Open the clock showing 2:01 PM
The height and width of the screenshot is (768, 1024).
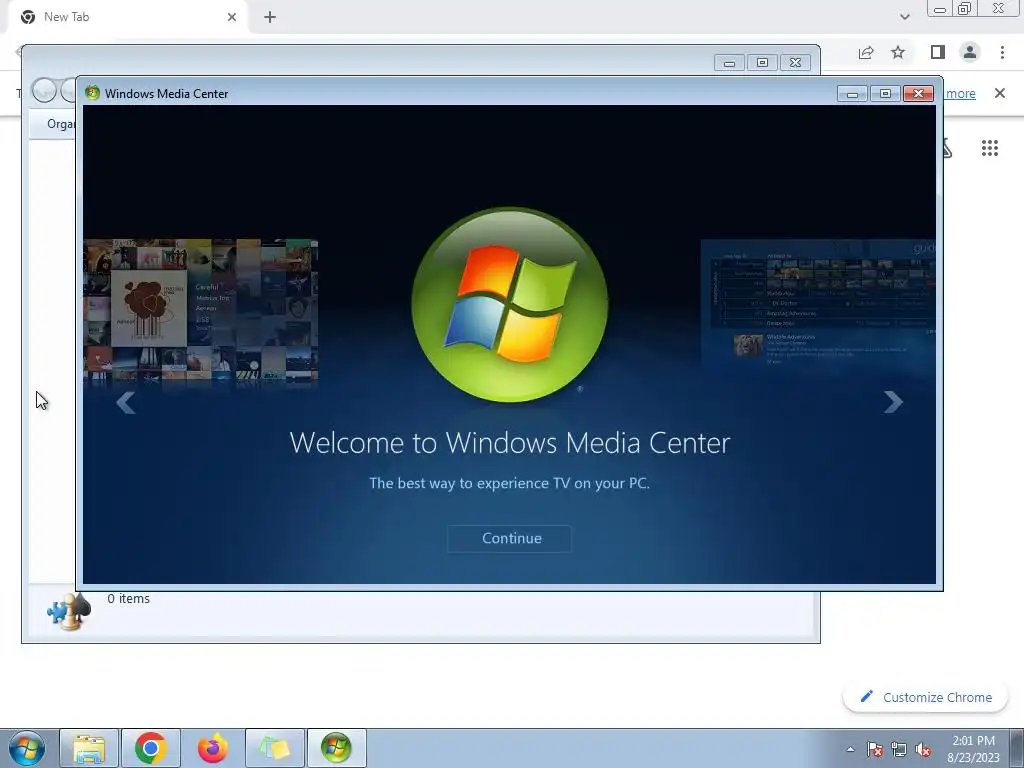pos(973,748)
